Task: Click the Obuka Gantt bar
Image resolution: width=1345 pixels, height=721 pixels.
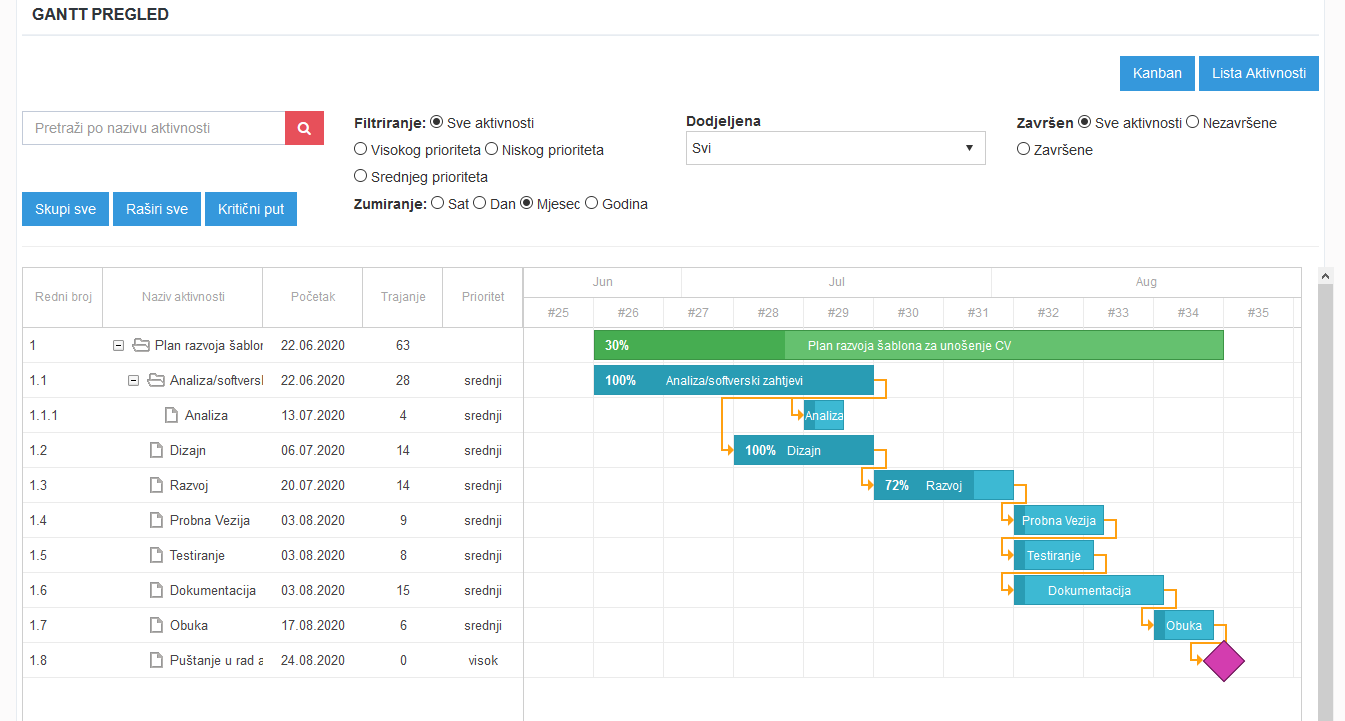Action: (1184, 625)
